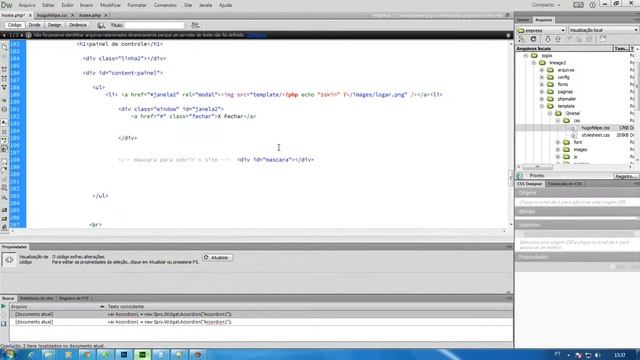Open the Editar menu
640x360 pixels.
click(48, 5)
